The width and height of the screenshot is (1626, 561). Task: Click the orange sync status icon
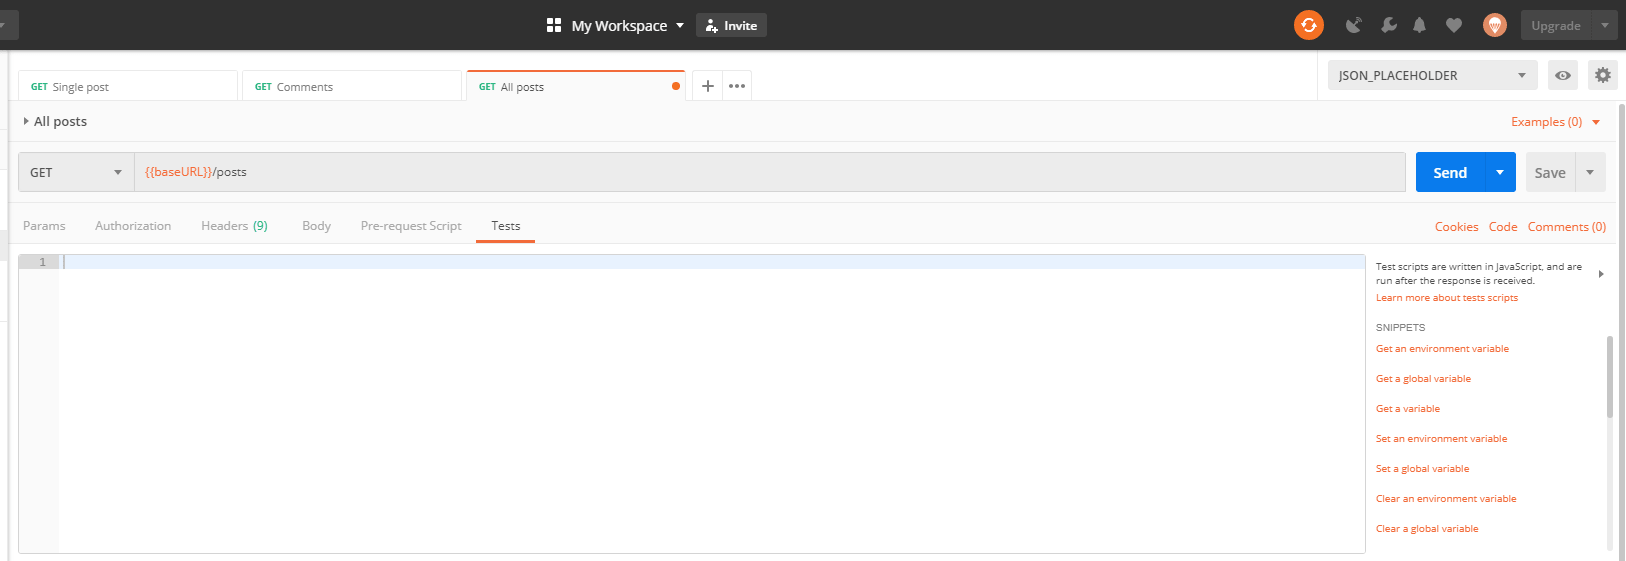[x=1308, y=25]
